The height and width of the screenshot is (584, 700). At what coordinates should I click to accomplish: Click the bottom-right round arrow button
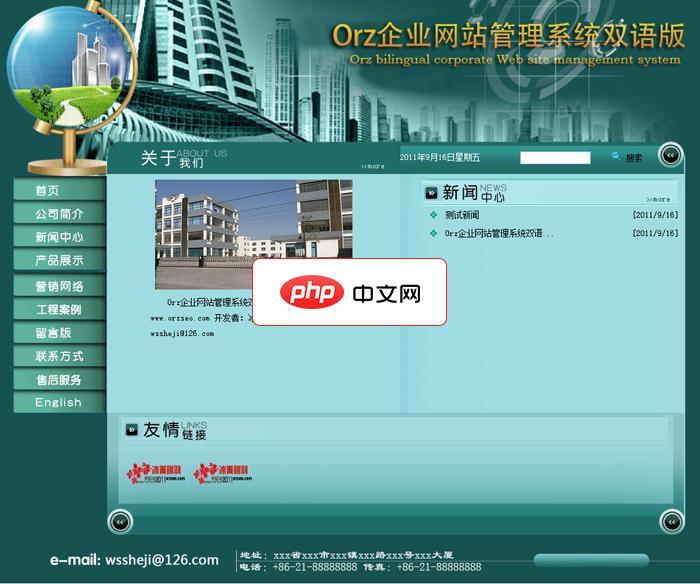pyautogui.click(x=671, y=521)
